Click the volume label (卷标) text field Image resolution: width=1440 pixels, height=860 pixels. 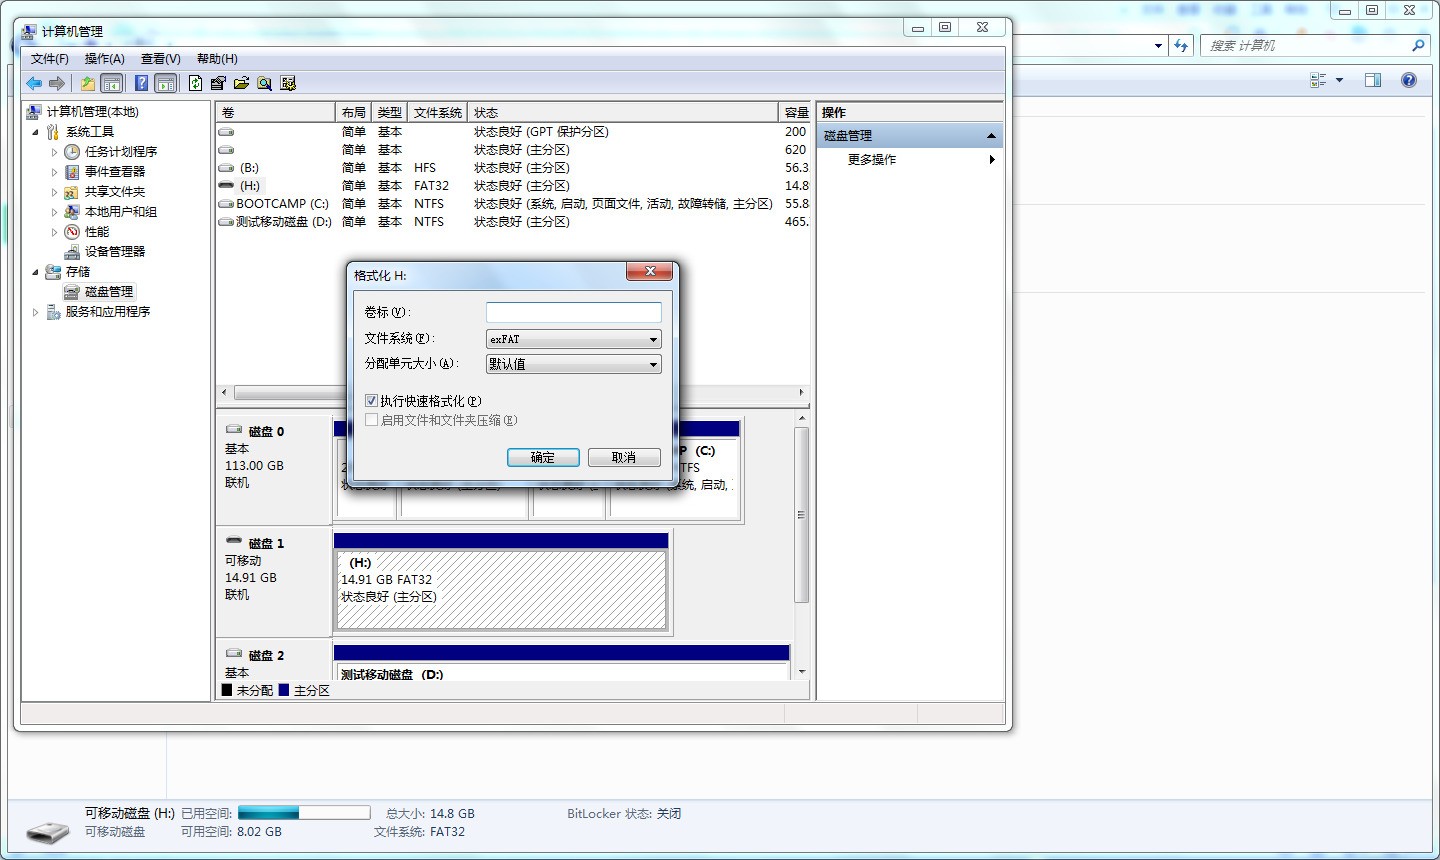[x=573, y=313]
